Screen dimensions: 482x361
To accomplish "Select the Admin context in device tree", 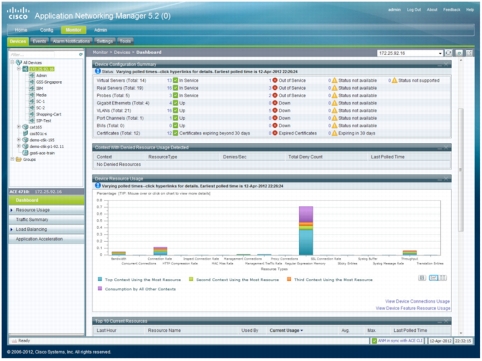I will pyautogui.click(x=41, y=75).
